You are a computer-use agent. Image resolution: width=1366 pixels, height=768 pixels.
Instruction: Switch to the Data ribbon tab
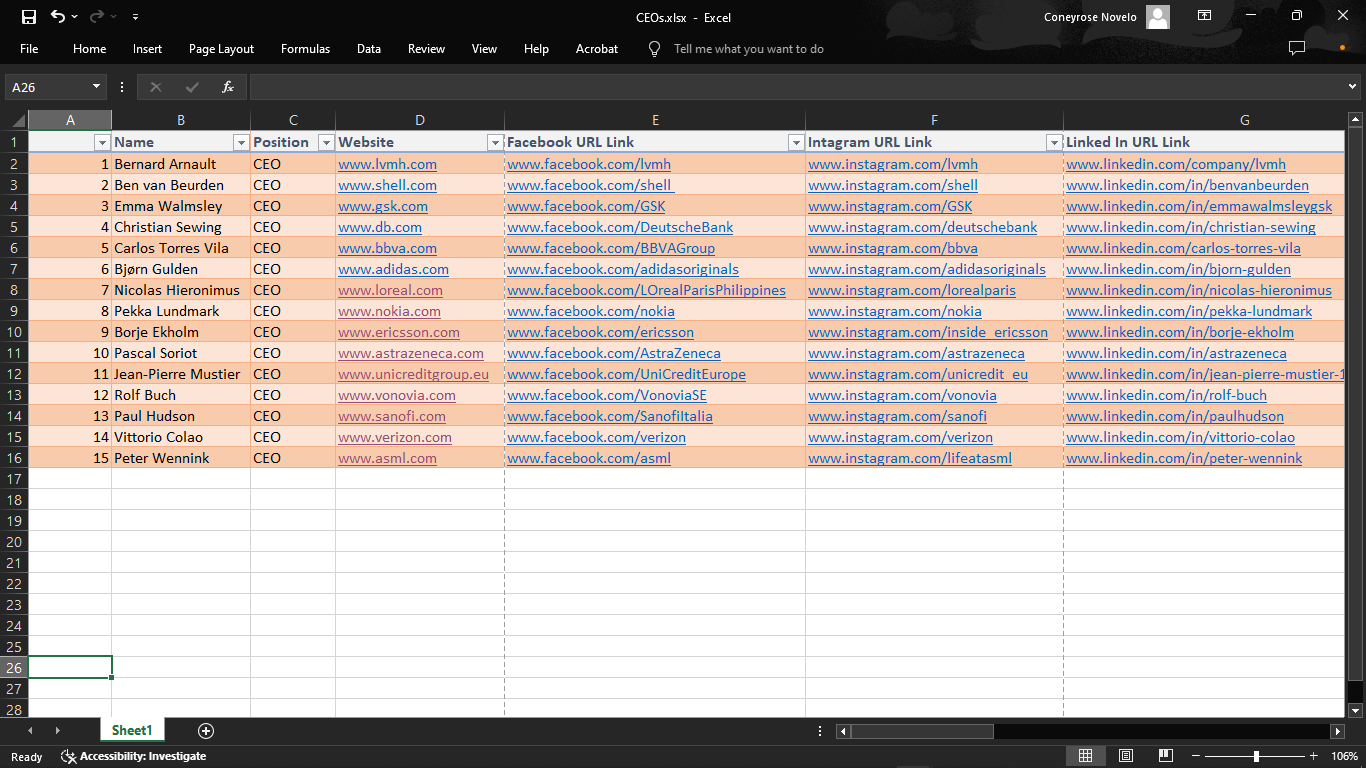(369, 49)
